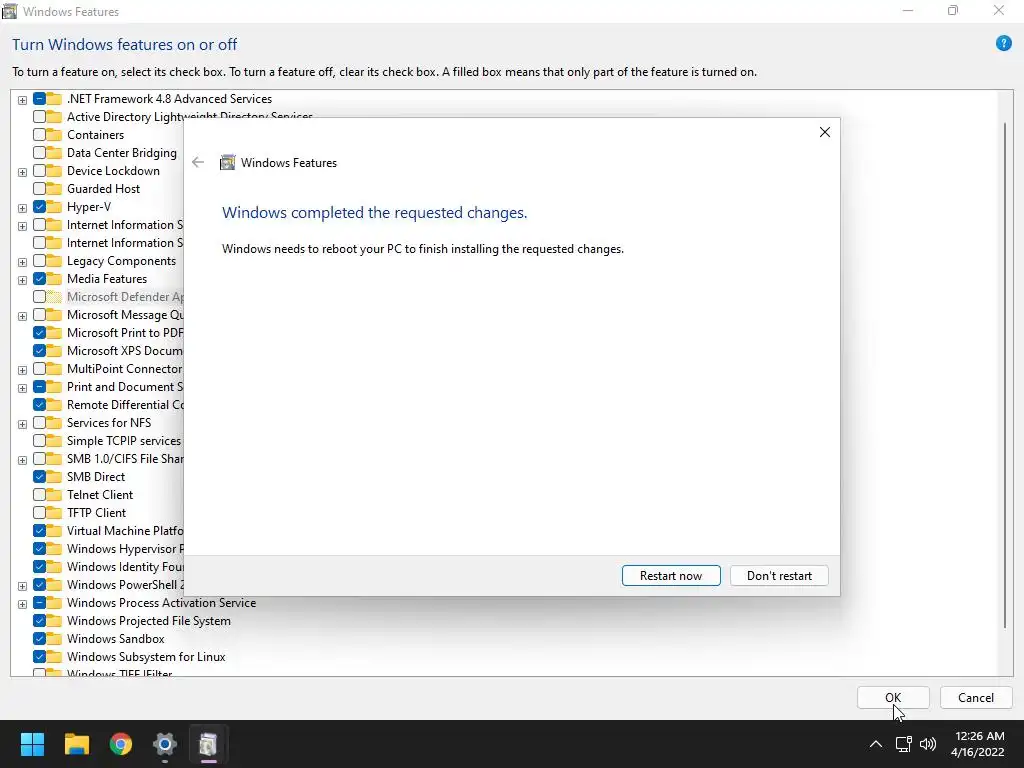
Task: Click the blue help question mark icon
Action: point(1003,44)
